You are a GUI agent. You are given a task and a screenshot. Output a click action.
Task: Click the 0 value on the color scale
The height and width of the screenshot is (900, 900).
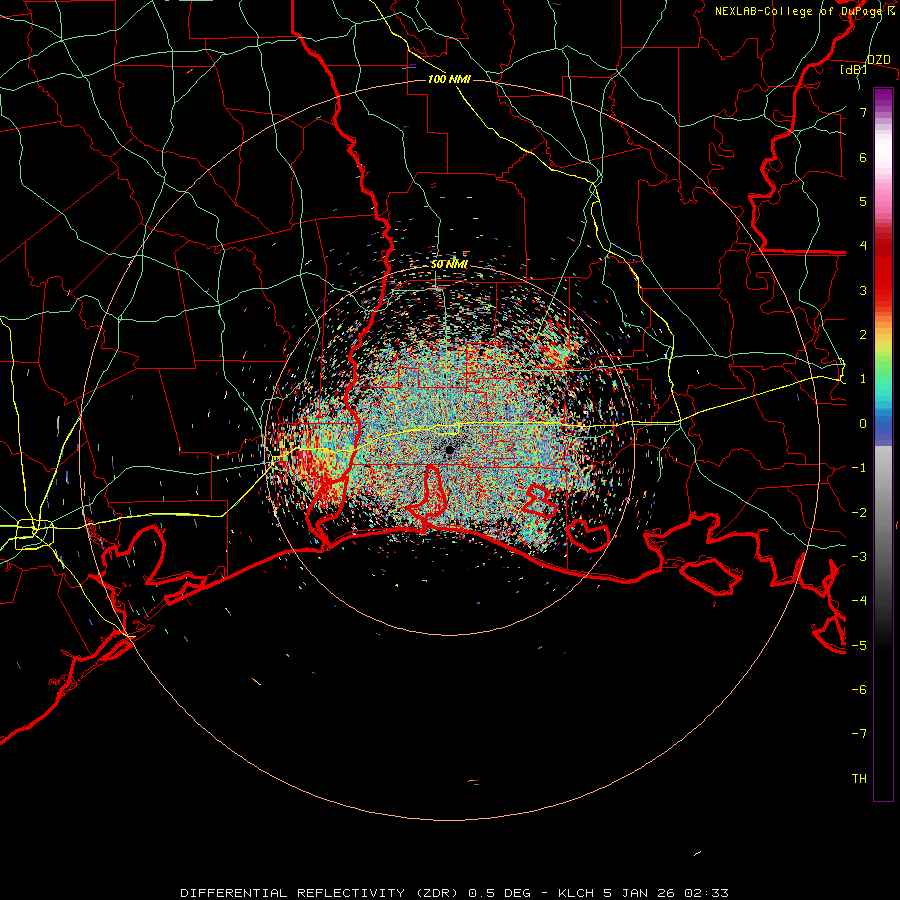click(863, 424)
